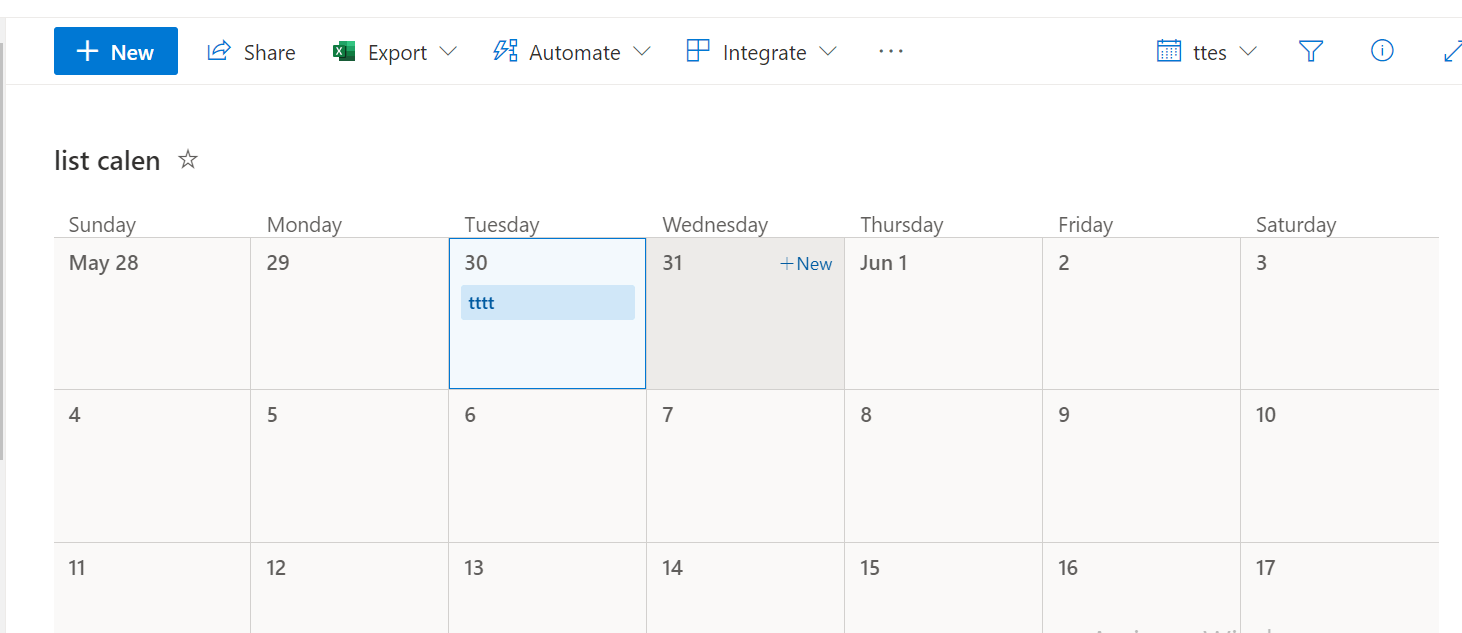Click the expand to full screen arrow icon
The width and height of the screenshot is (1462, 633).
point(1452,52)
